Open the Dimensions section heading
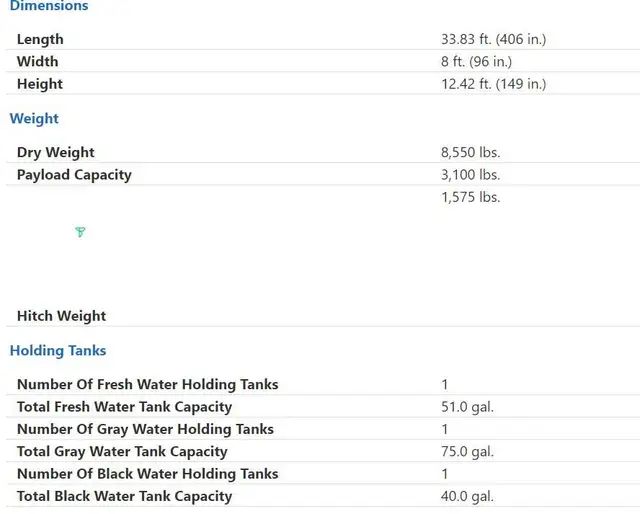 tap(49, 6)
